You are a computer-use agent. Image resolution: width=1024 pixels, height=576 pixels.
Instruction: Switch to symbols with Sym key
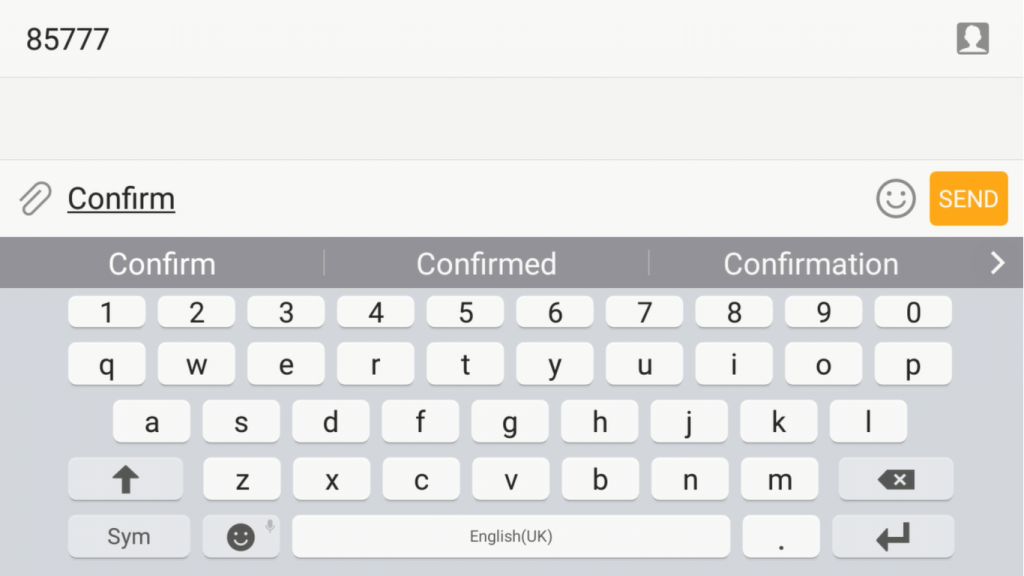tap(129, 536)
